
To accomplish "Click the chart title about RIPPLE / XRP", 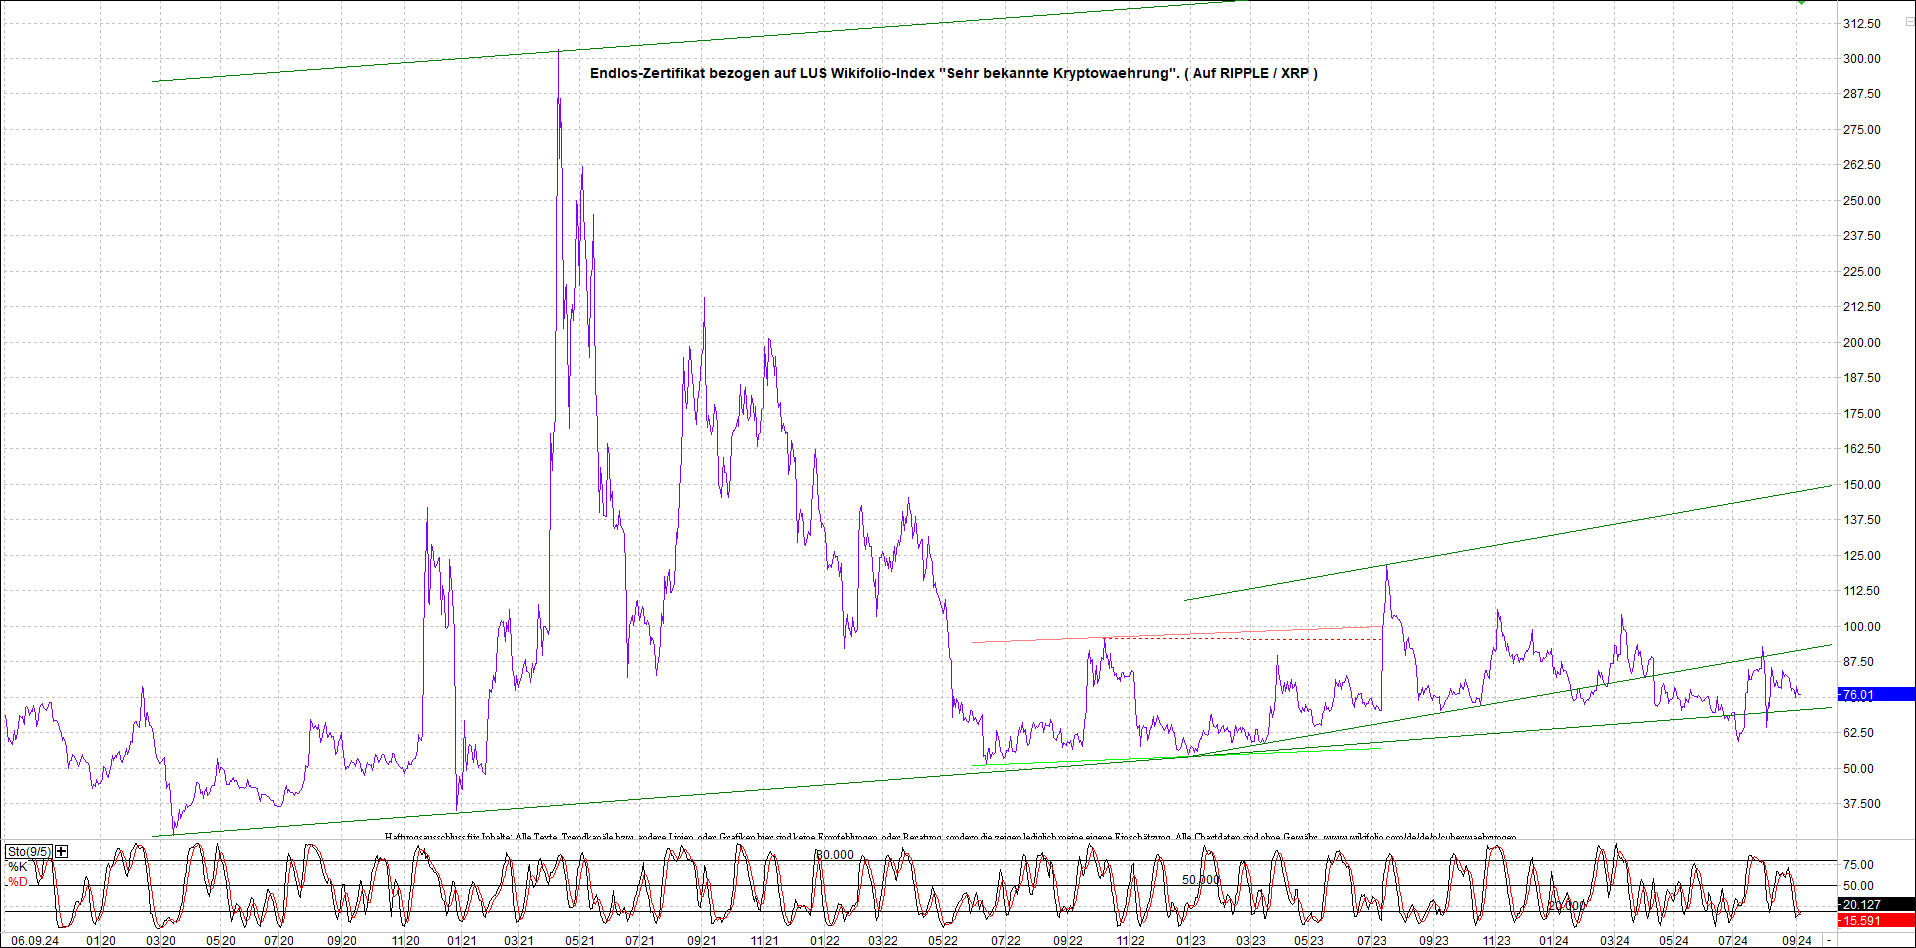I will 953,73.
